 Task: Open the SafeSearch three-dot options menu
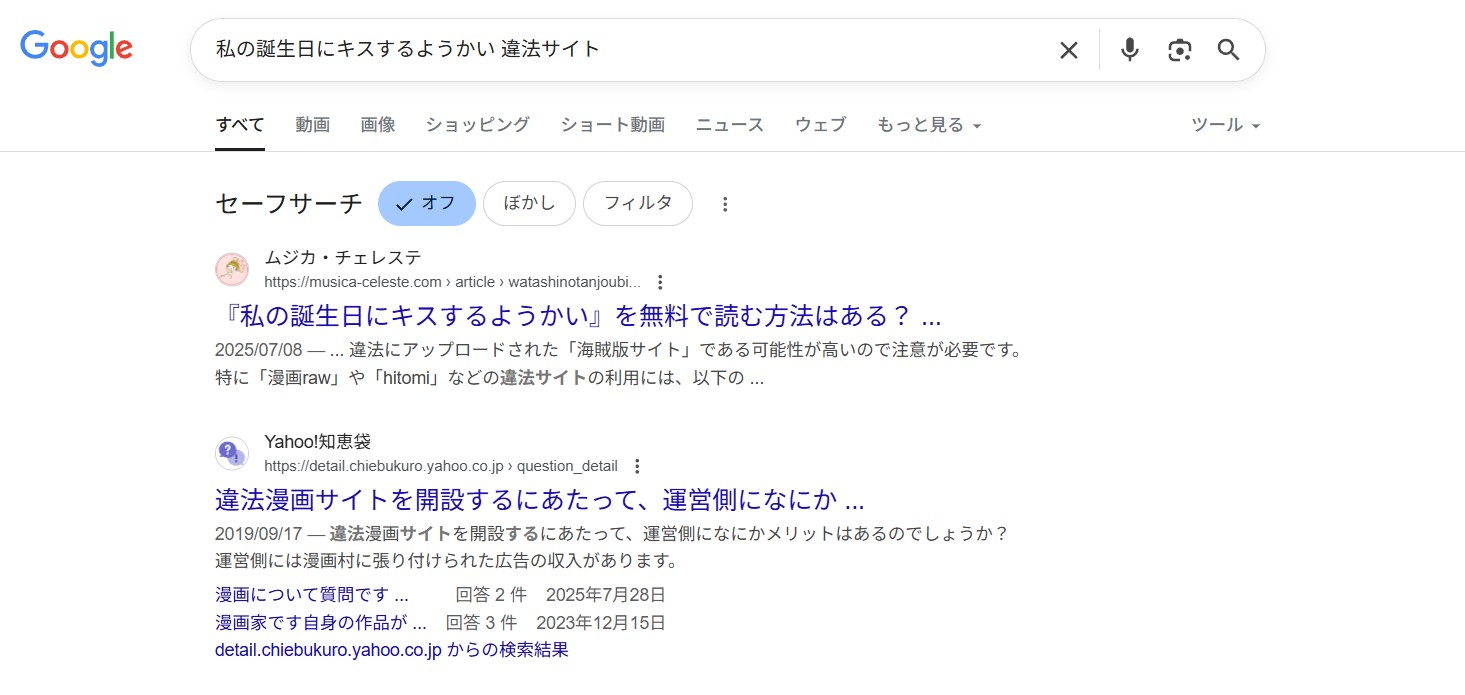coord(725,203)
